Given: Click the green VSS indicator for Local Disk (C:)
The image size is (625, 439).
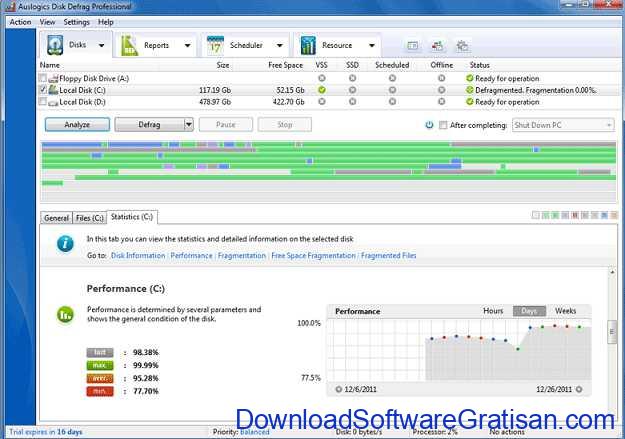Looking at the screenshot, I should pyautogui.click(x=322, y=90).
